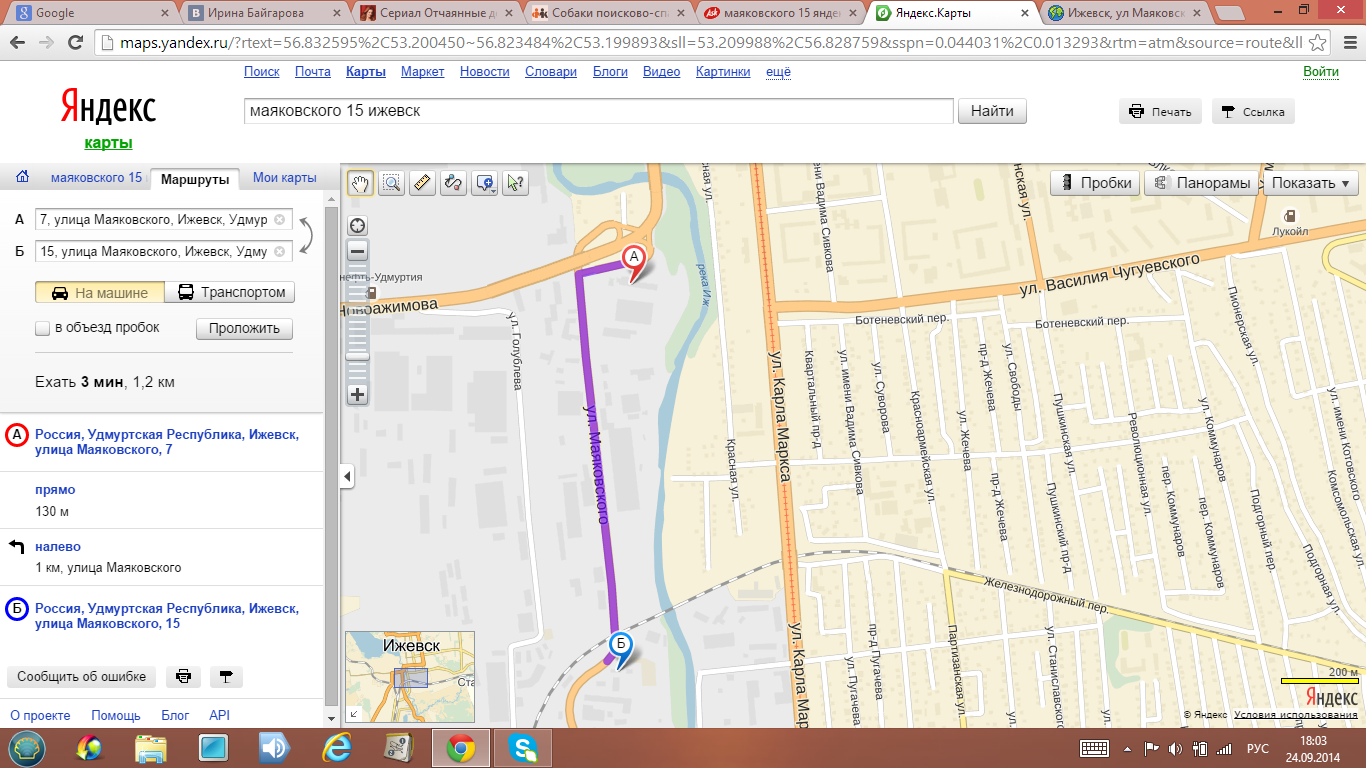The width and height of the screenshot is (1366, 768).
Task: Switch to the Google browser tab
Action: pyautogui.click(x=90, y=14)
